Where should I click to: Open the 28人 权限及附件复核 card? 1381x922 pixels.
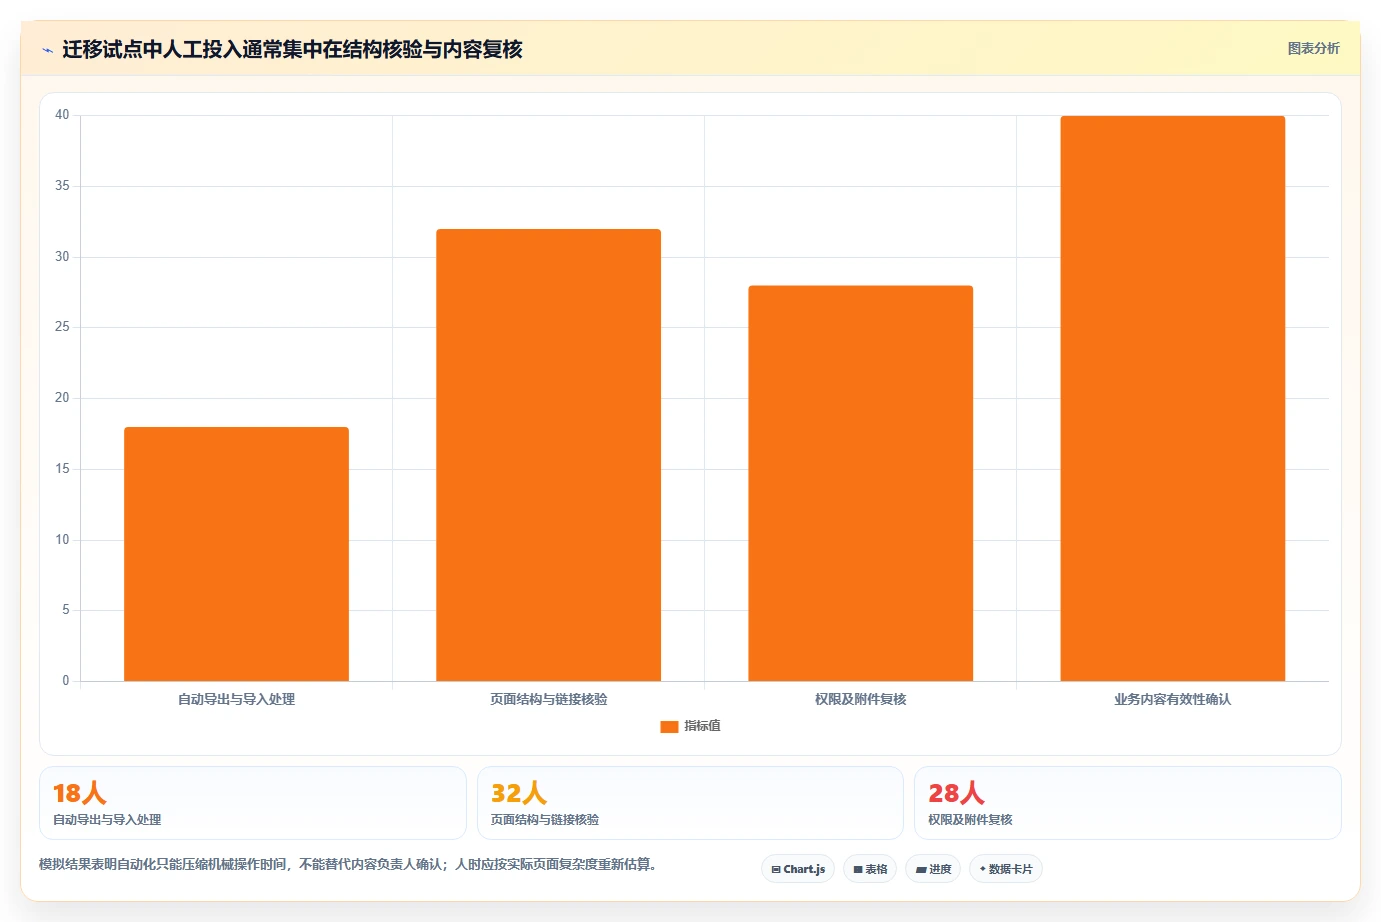(1128, 803)
